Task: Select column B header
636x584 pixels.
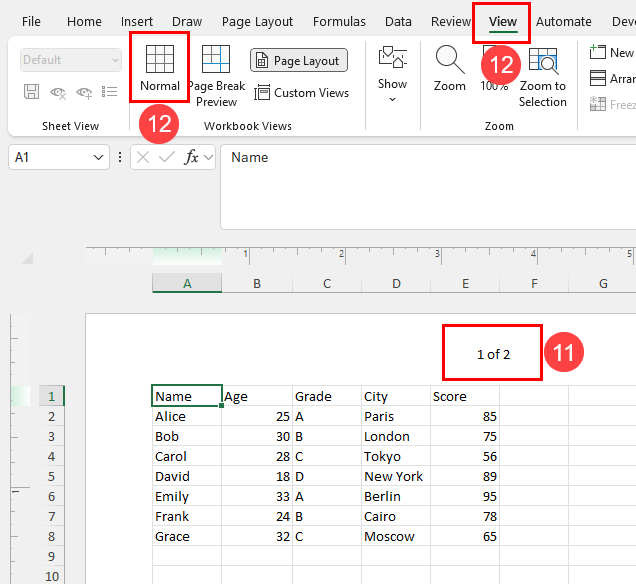Action: (257, 283)
